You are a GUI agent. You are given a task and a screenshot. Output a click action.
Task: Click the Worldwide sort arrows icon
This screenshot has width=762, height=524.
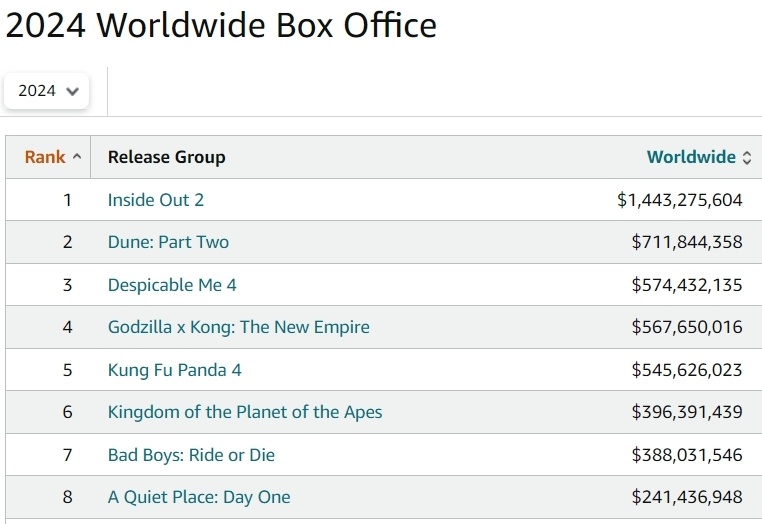point(746,157)
